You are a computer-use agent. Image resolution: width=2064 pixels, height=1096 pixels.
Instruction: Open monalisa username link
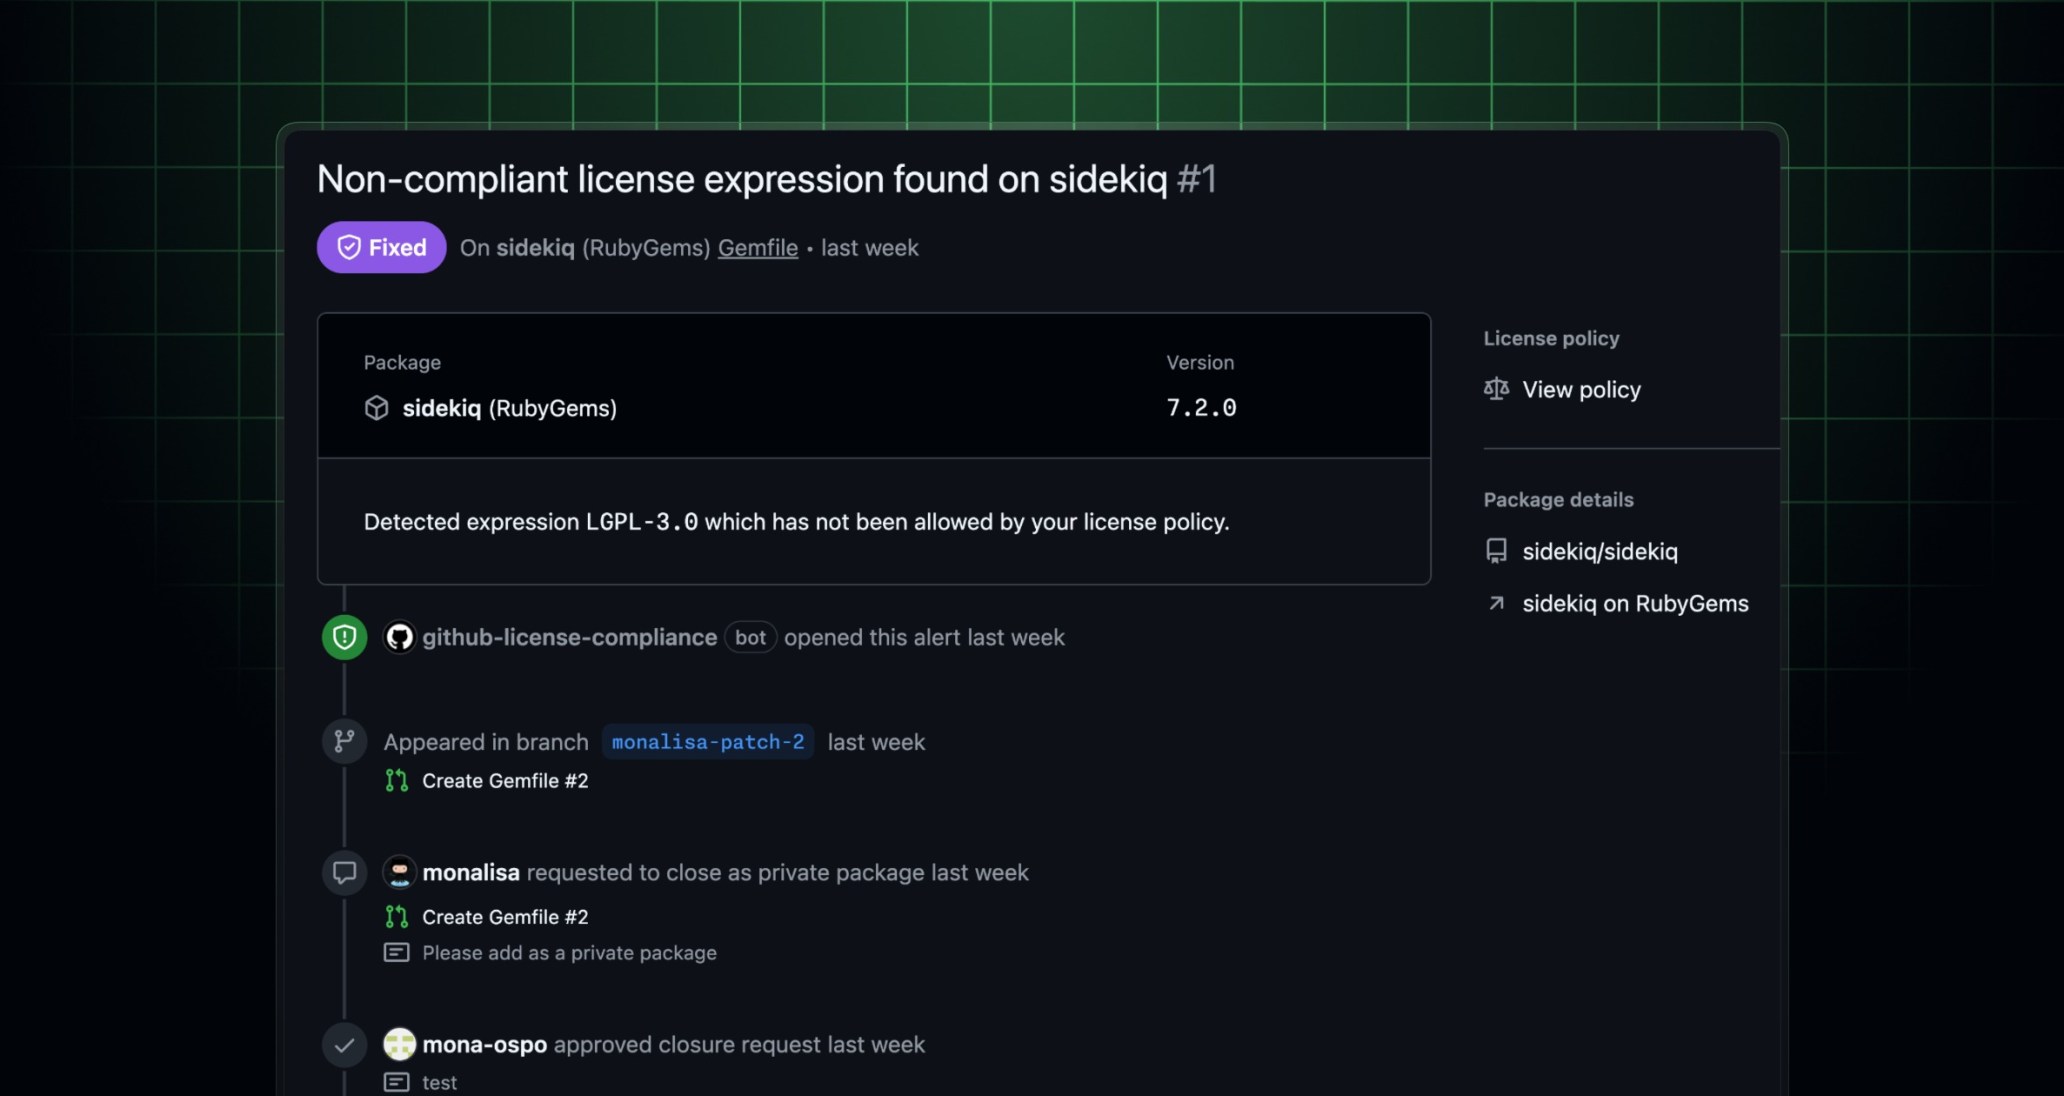(x=471, y=873)
